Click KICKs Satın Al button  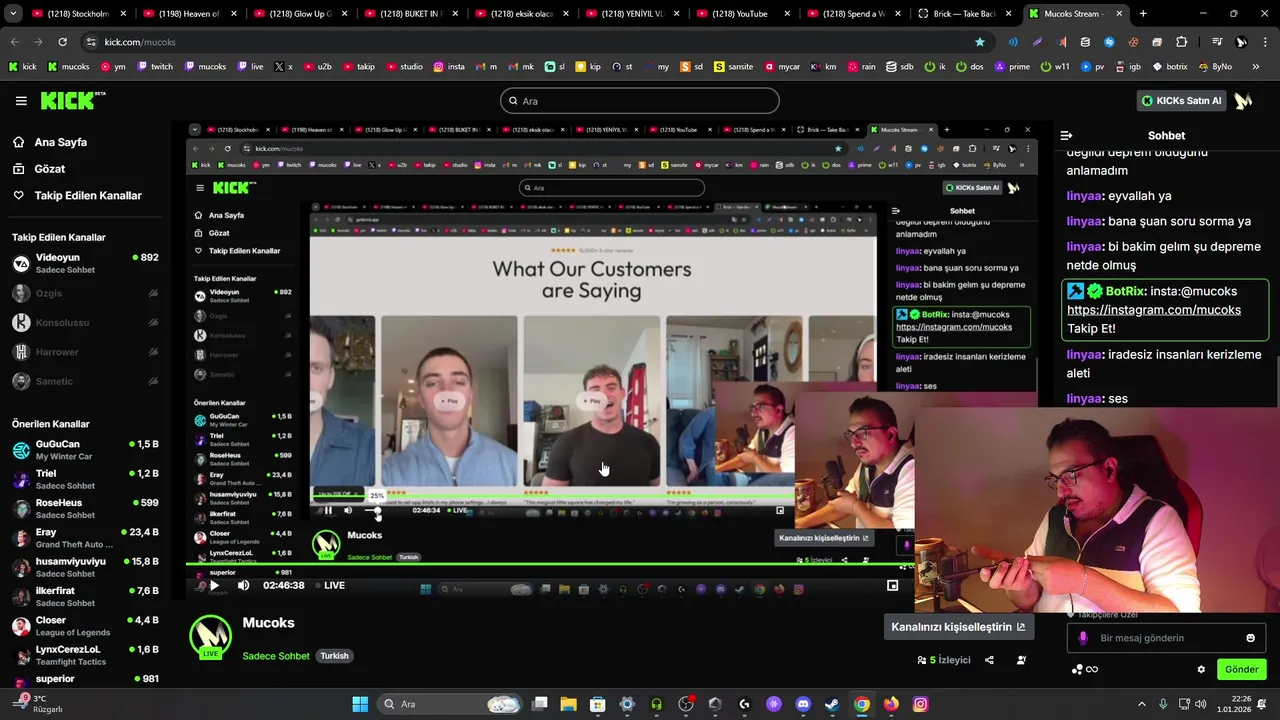[1181, 101]
